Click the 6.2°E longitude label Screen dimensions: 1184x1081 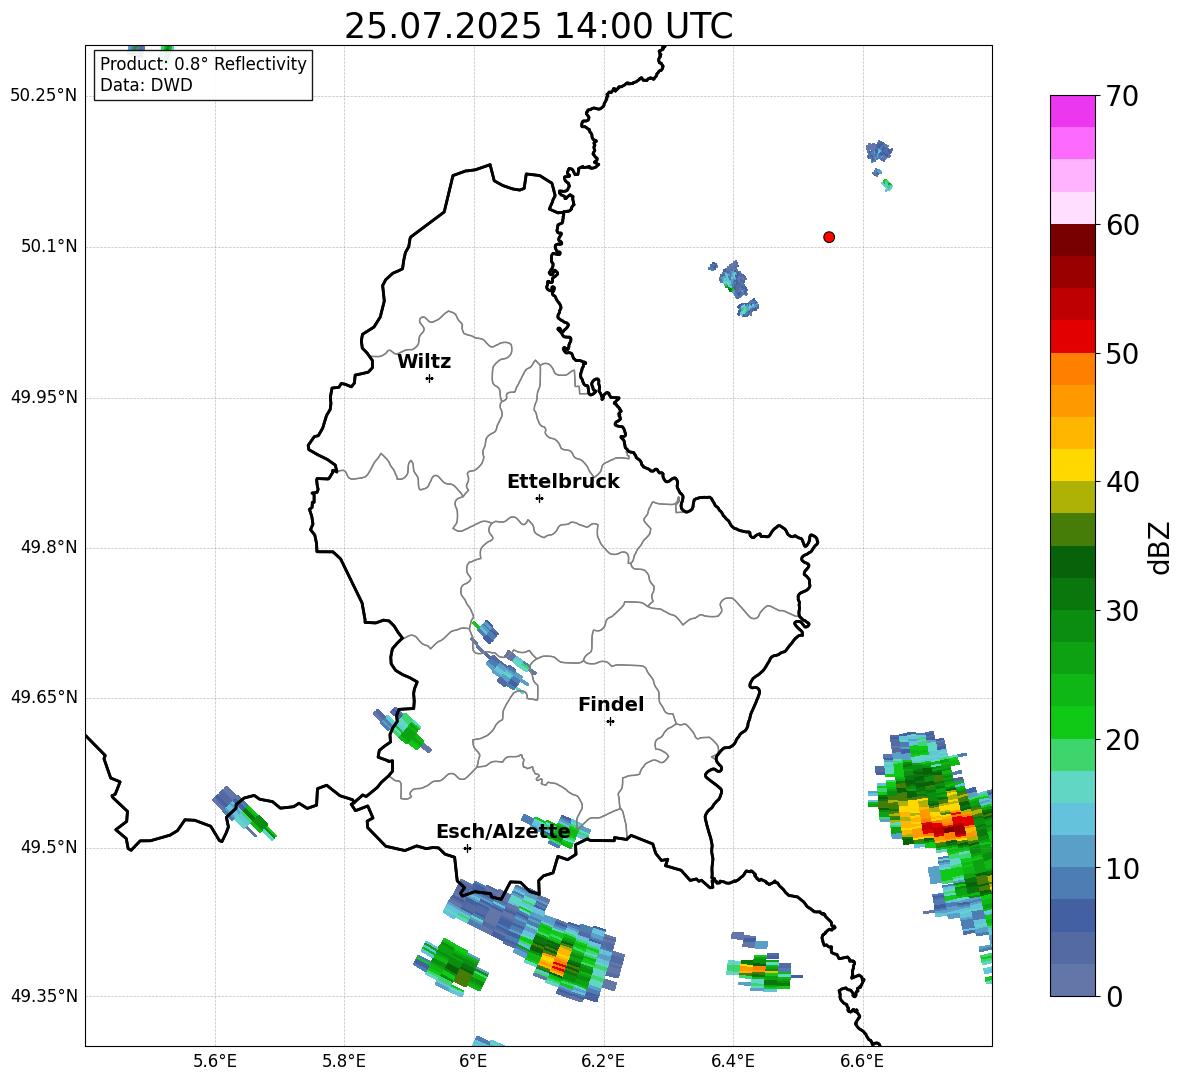tap(603, 1061)
